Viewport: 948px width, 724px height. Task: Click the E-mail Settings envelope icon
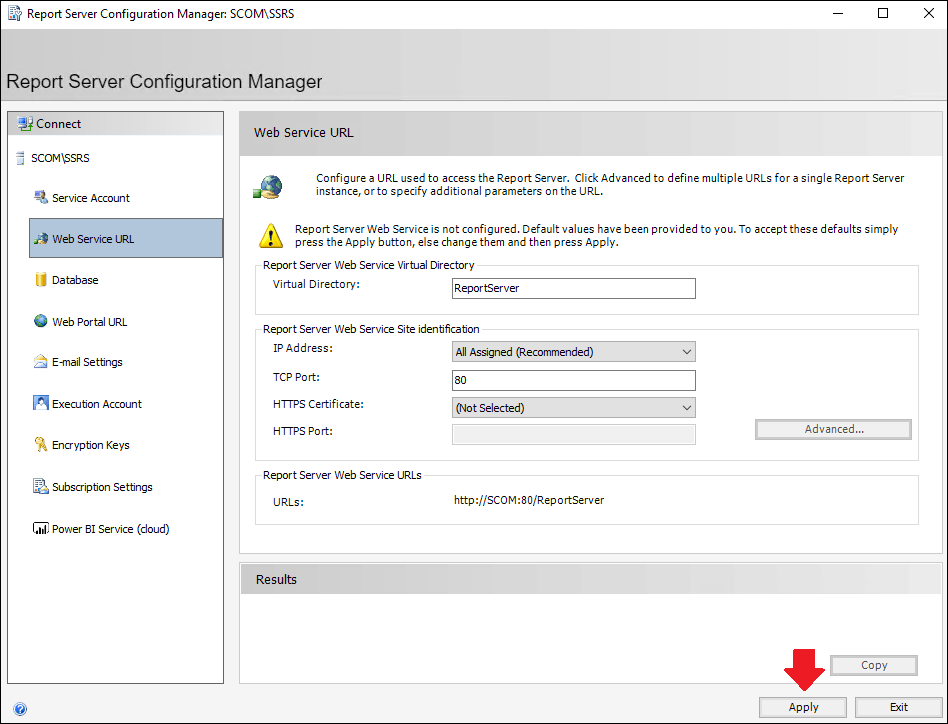(41, 361)
